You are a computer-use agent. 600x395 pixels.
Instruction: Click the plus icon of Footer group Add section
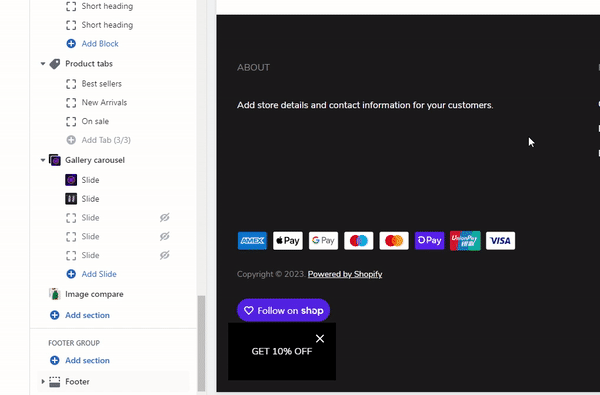[55, 361]
